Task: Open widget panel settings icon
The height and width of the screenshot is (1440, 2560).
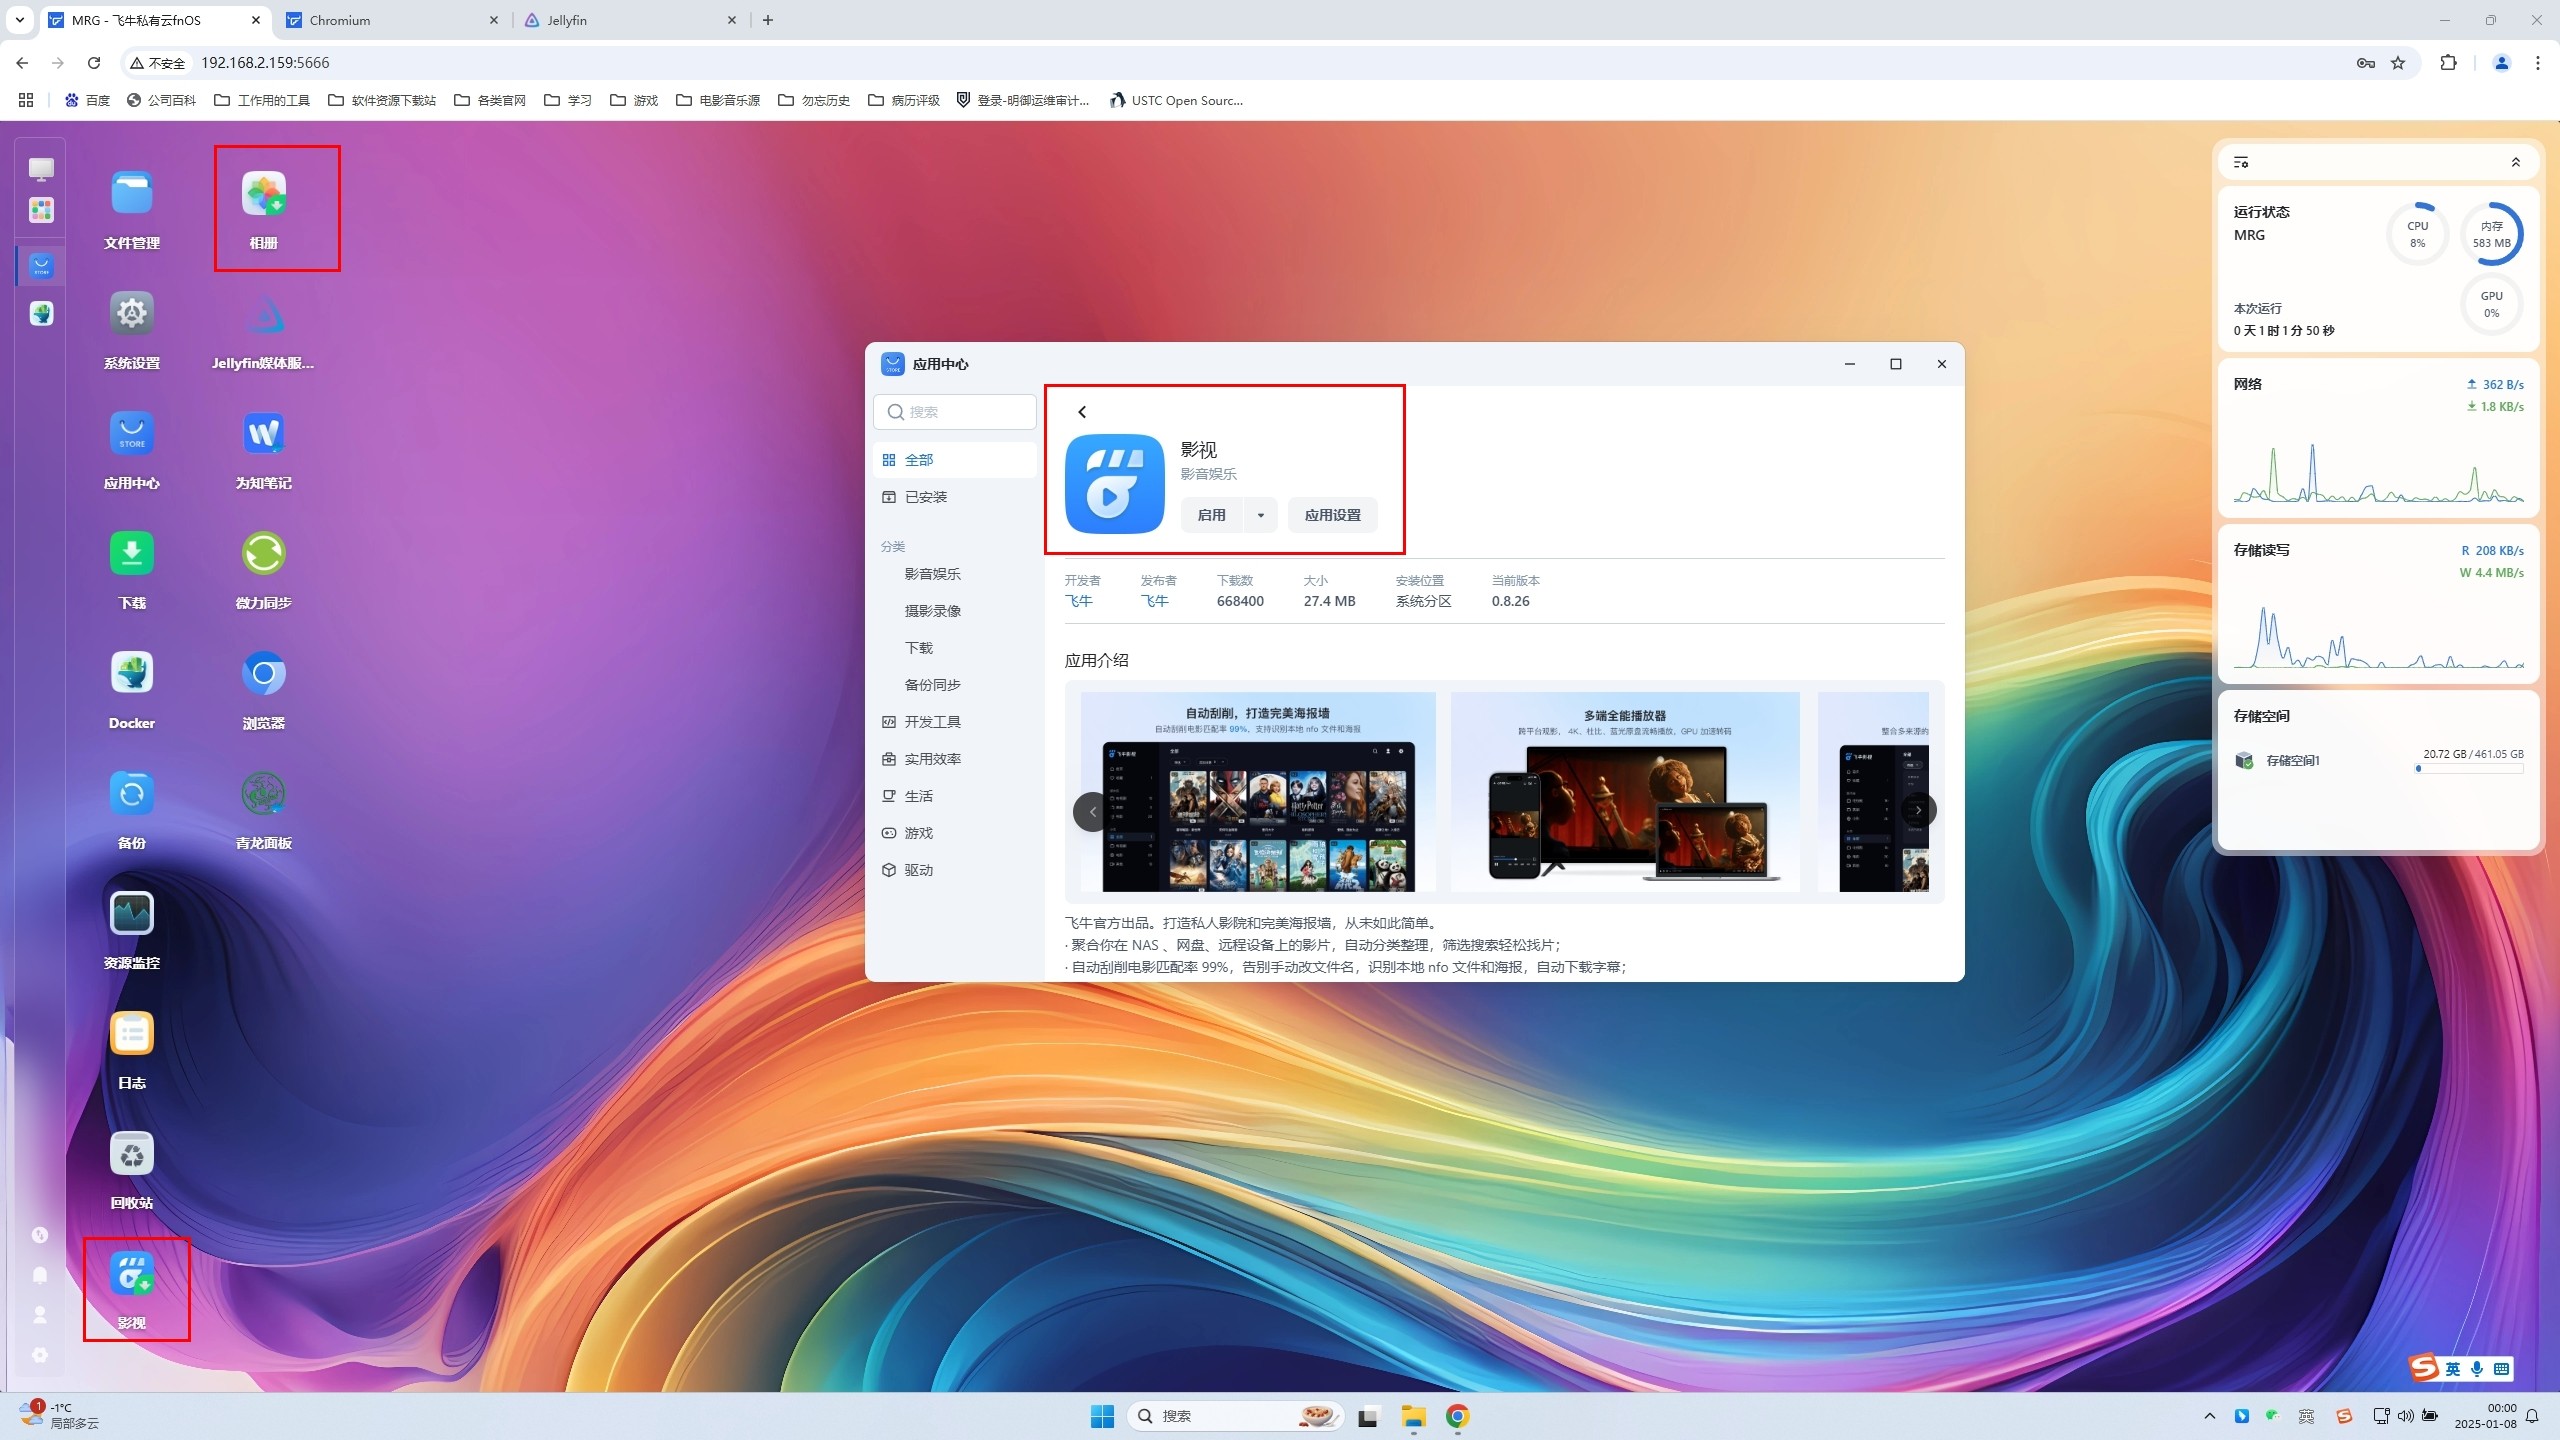Action: coord(2241,162)
